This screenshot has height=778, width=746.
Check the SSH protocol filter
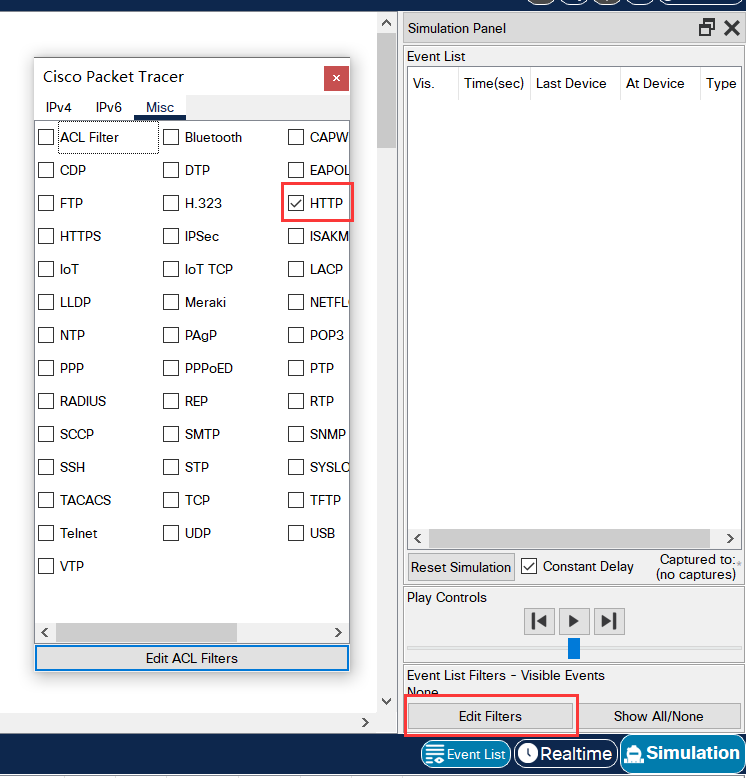pos(46,467)
